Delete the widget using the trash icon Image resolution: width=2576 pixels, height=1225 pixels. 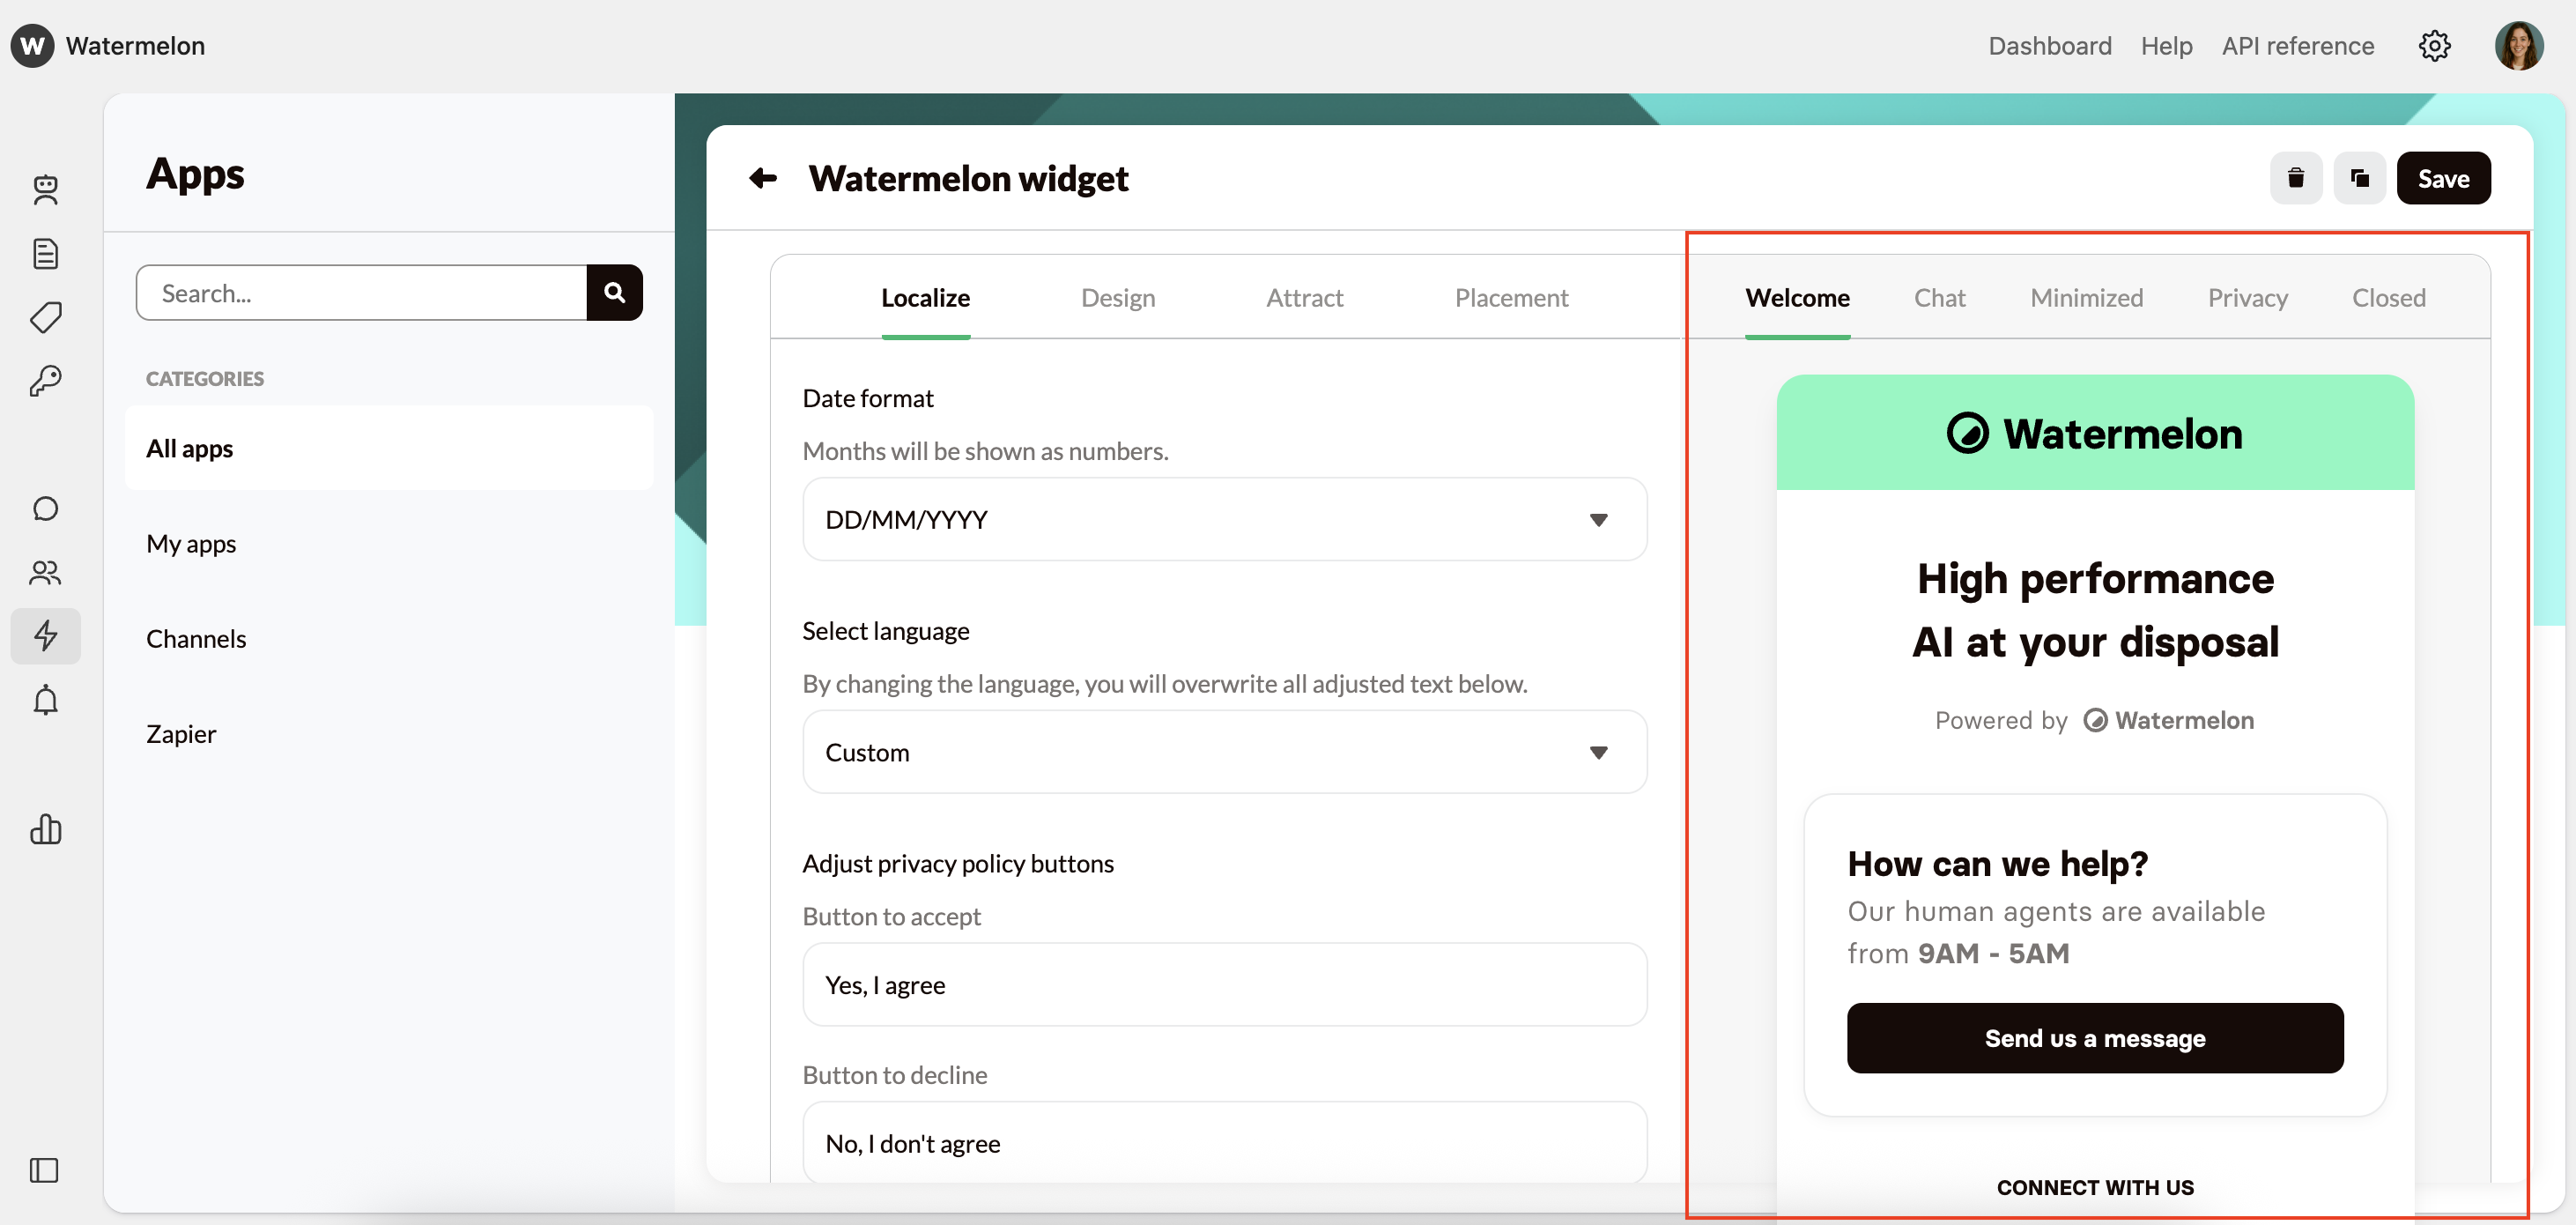pyautogui.click(x=2296, y=178)
